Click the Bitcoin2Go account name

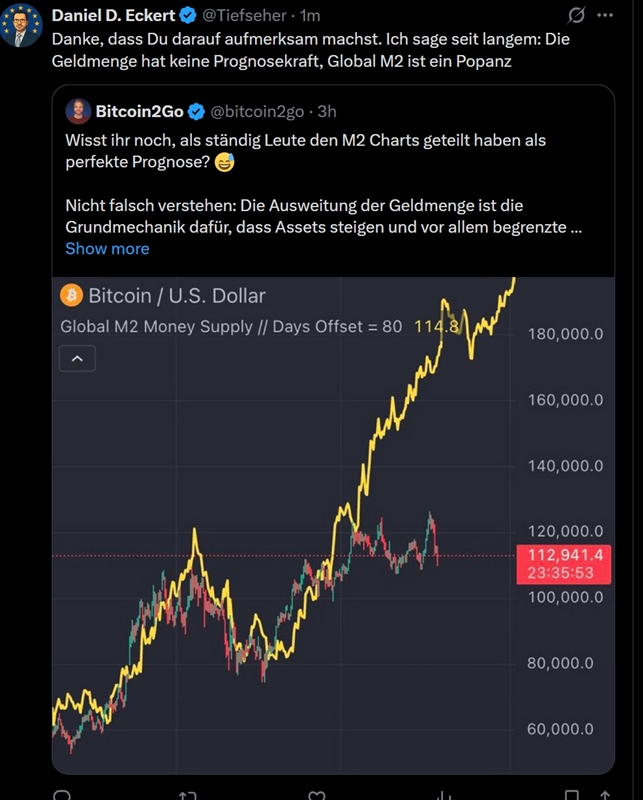click(139, 111)
